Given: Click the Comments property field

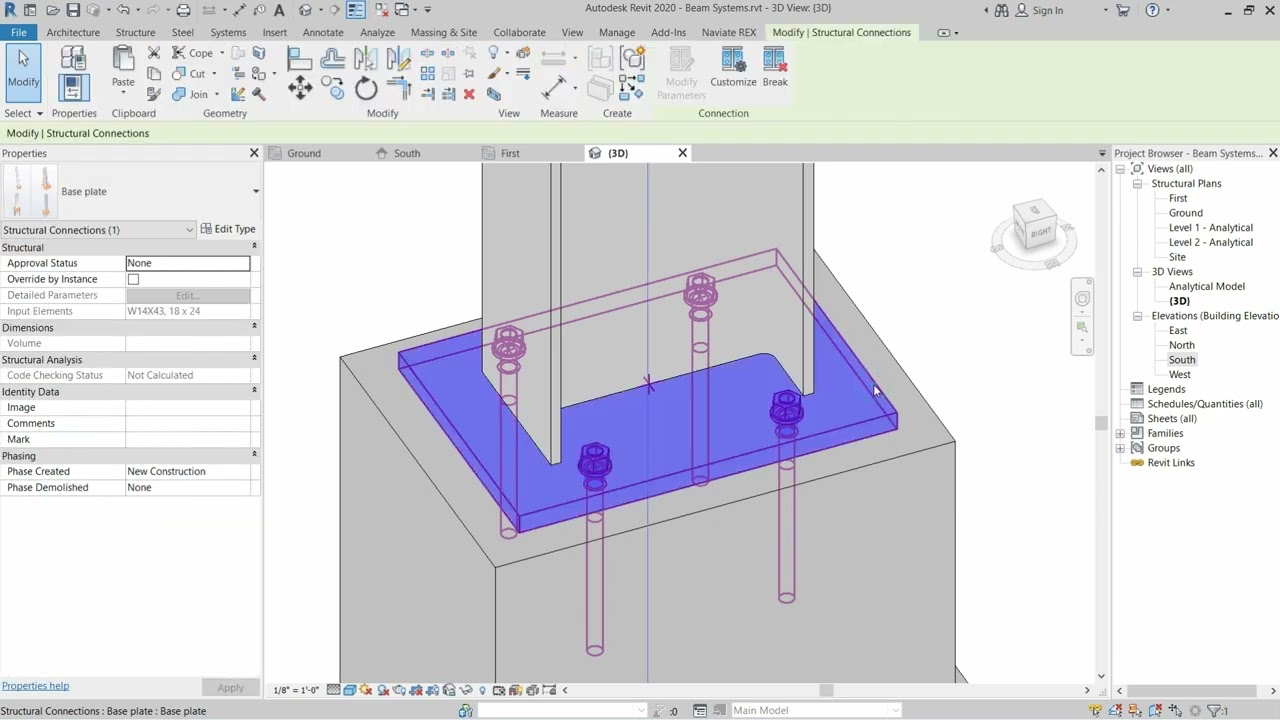Looking at the screenshot, I should click(x=188, y=423).
